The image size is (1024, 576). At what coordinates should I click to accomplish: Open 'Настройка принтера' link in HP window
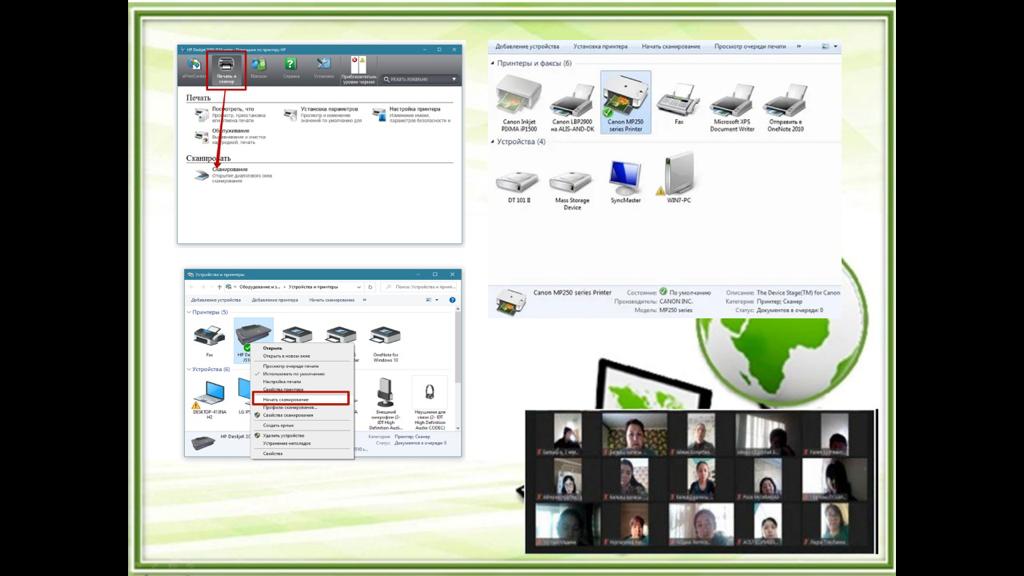tap(414, 108)
